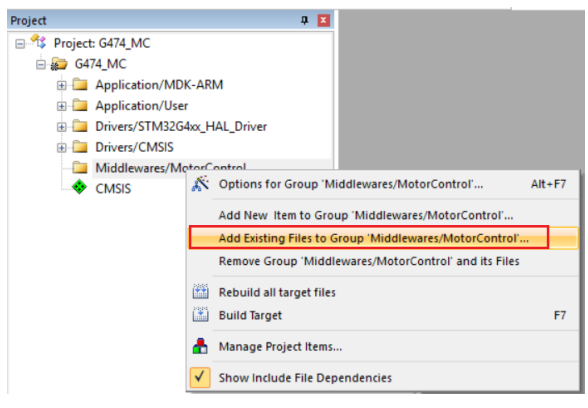The height and width of the screenshot is (408, 588).
Task: Collapse the Project: G474_MC root node
Action: point(20,44)
